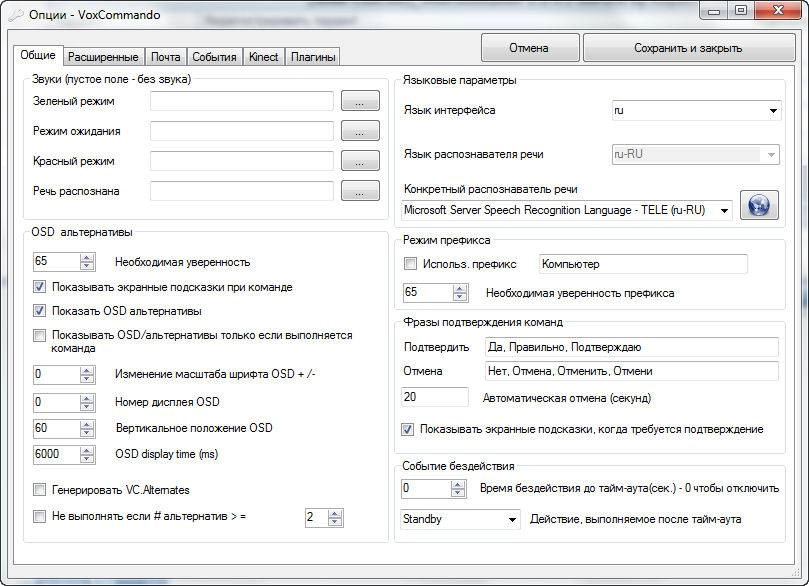Browse sound file for Режим ожидания
809x586 pixels.
point(360,131)
